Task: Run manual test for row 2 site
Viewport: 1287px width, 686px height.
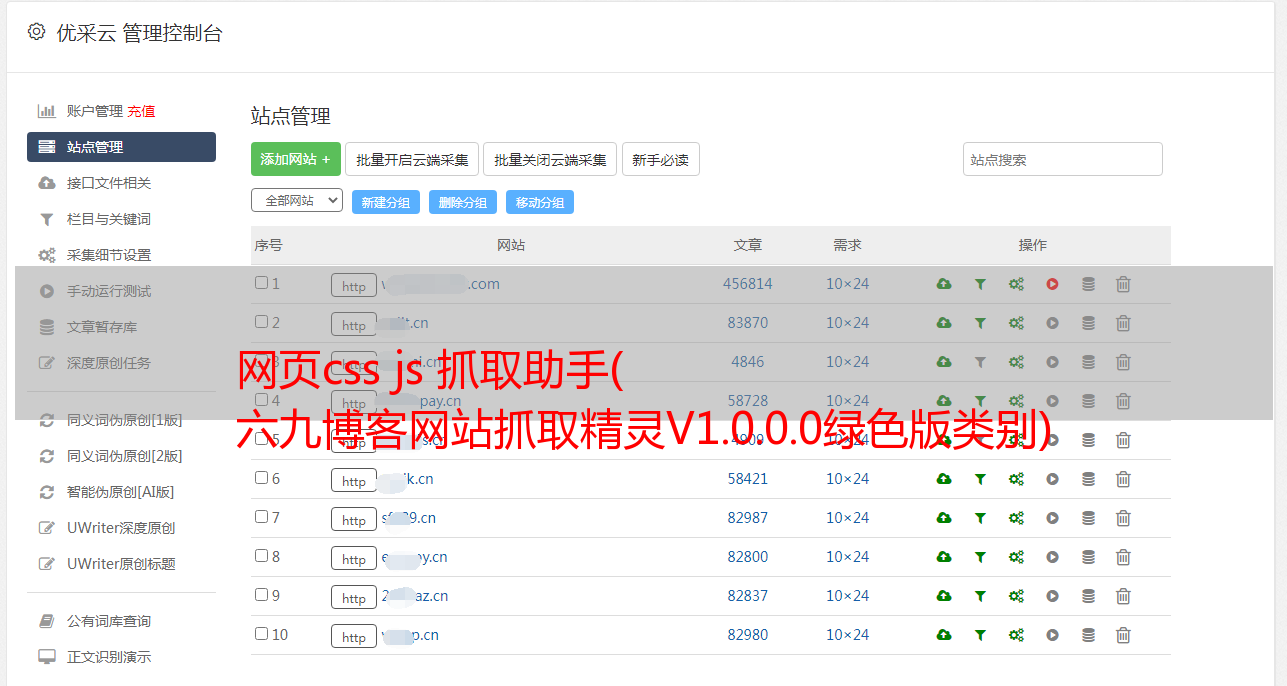Action: tap(1052, 323)
